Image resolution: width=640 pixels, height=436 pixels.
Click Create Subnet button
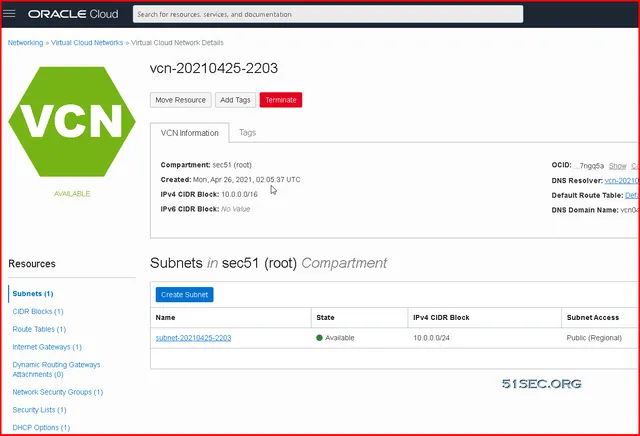(x=184, y=295)
